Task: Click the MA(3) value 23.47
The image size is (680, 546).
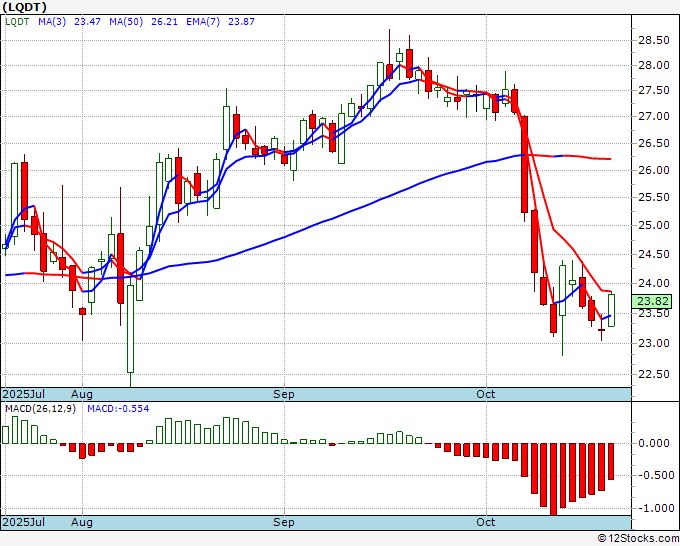Action: click(87, 22)
